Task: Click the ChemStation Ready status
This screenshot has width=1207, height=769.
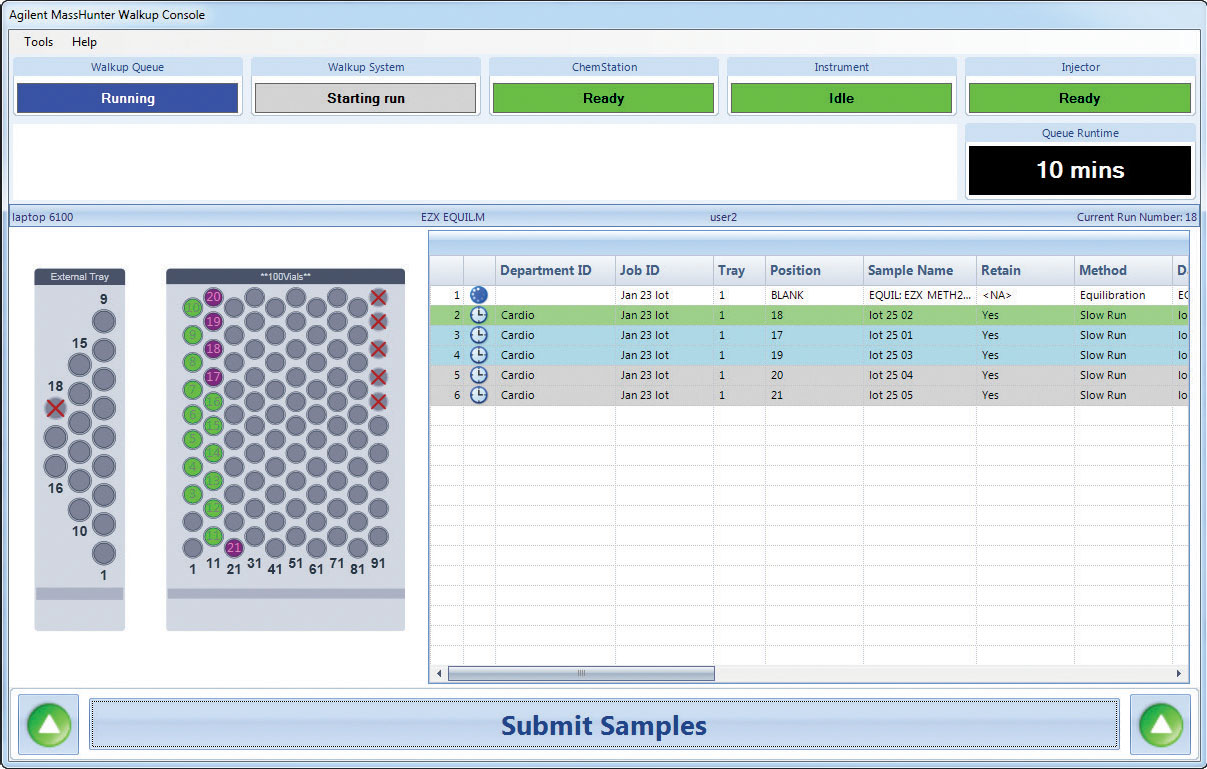Action: coord(604,98)
